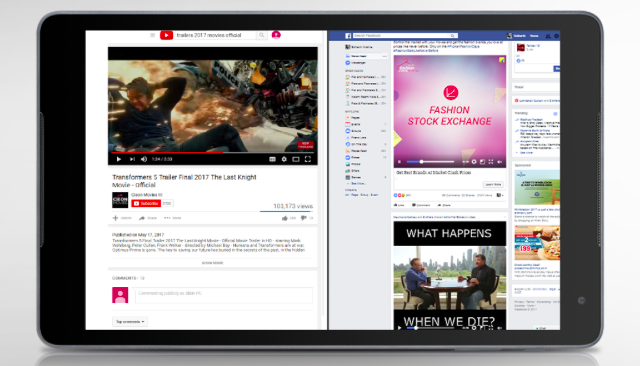The image size is (640, 366).
Task: Mute the Fashion Stock Exchange video
Action: [500, 162]
